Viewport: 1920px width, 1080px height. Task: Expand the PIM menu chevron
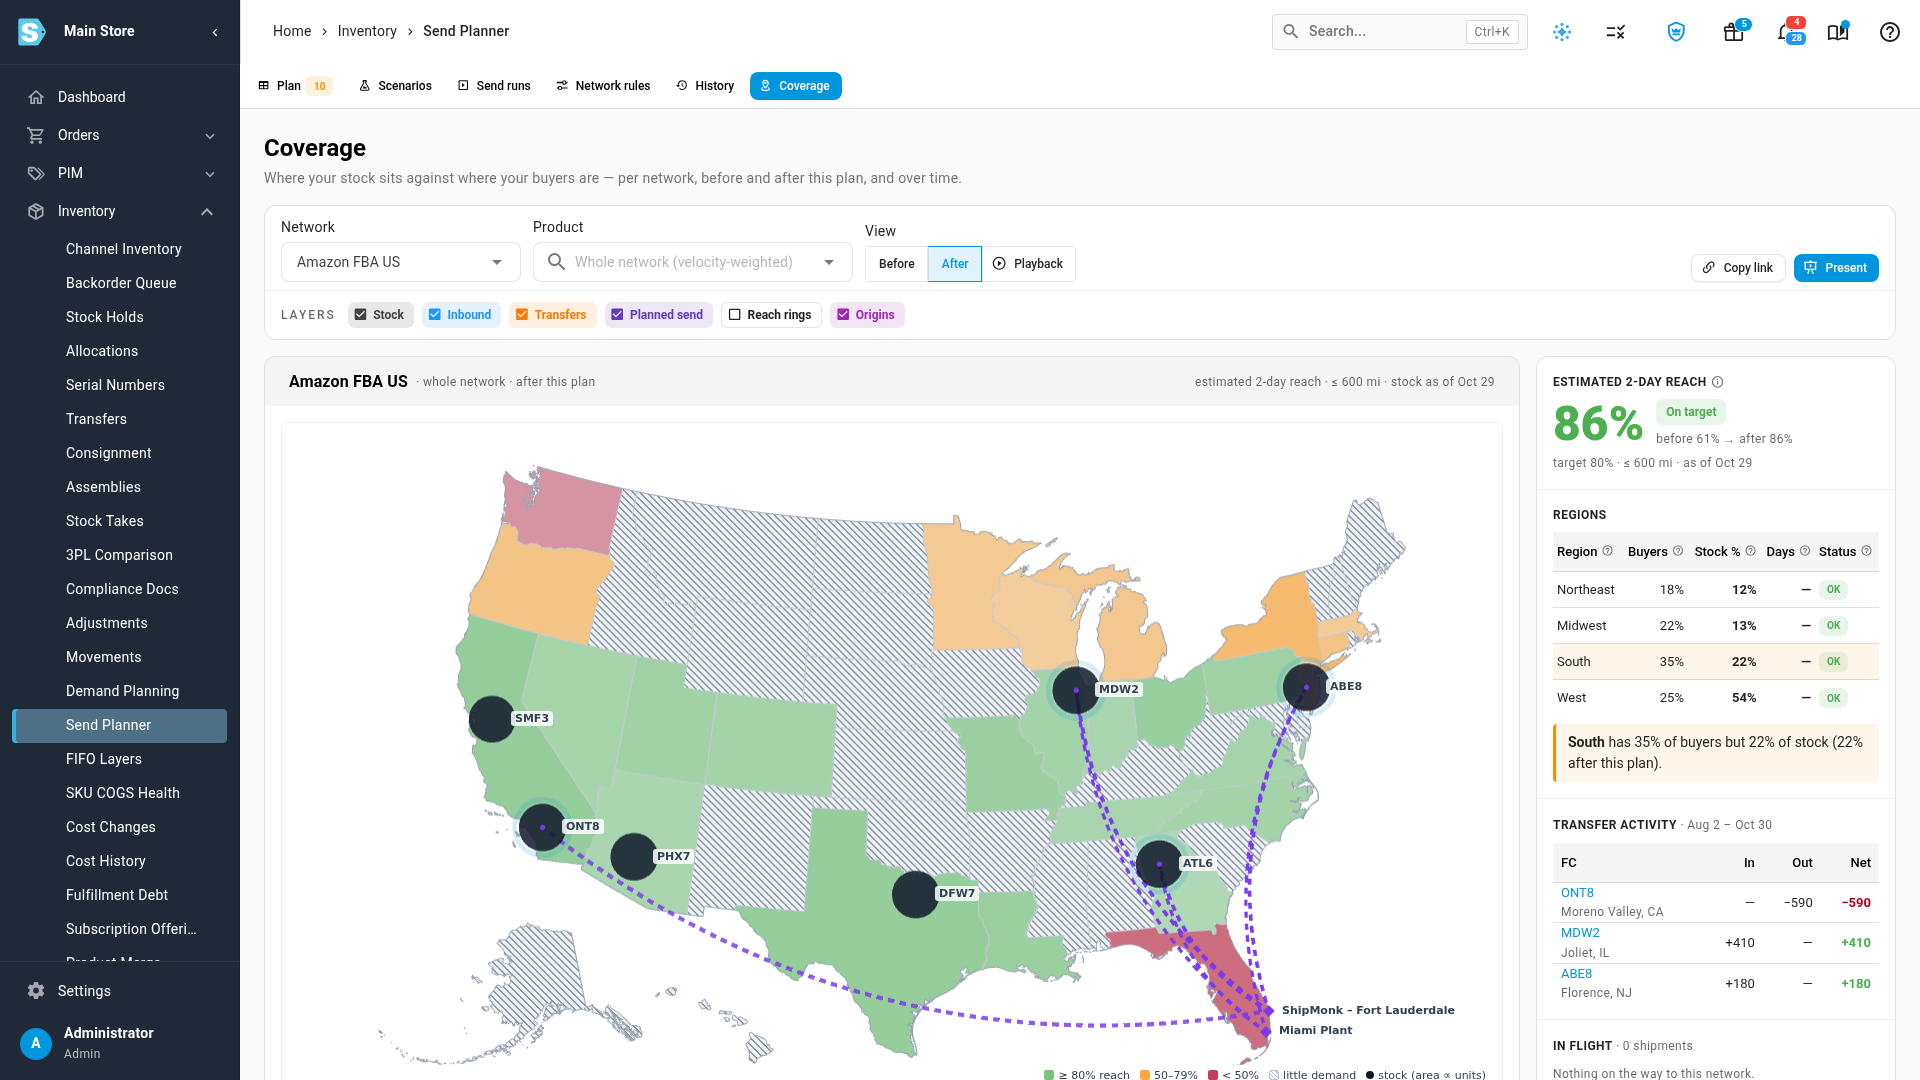click(x=210, y=174)
